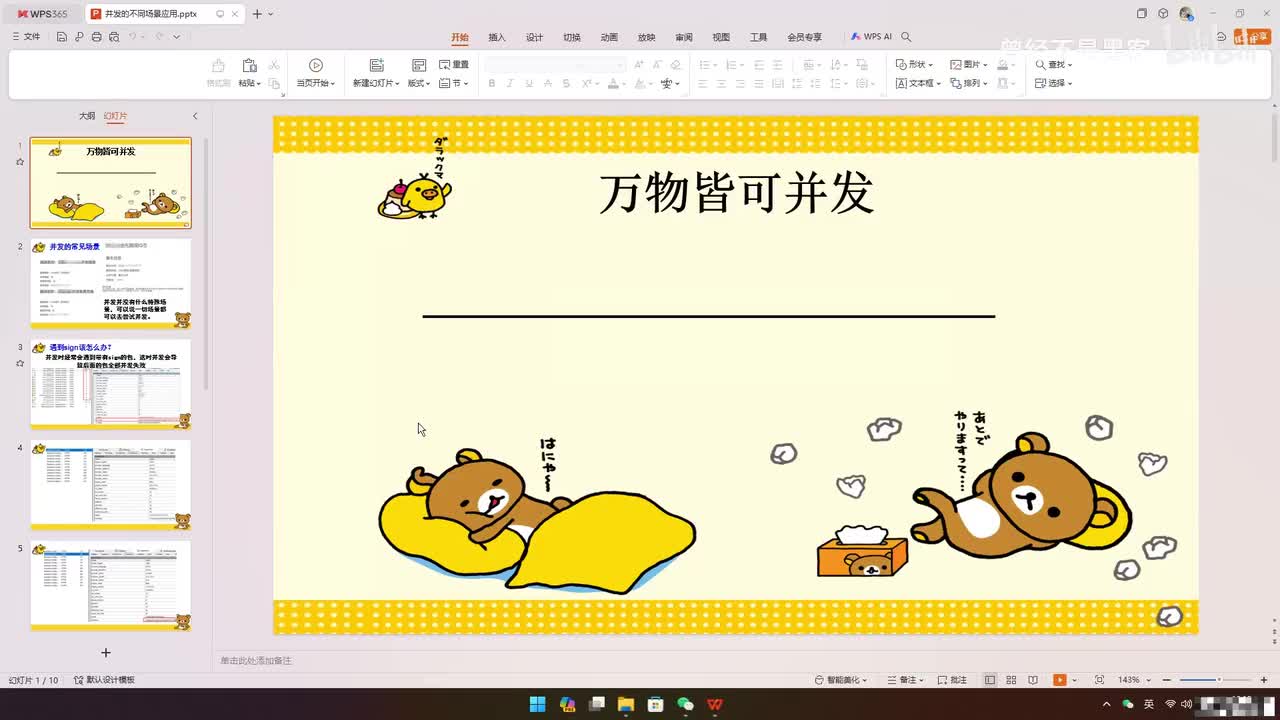Toggle Strikethrough formatting
Screen dimensions: 1280x720
[548, 84]
